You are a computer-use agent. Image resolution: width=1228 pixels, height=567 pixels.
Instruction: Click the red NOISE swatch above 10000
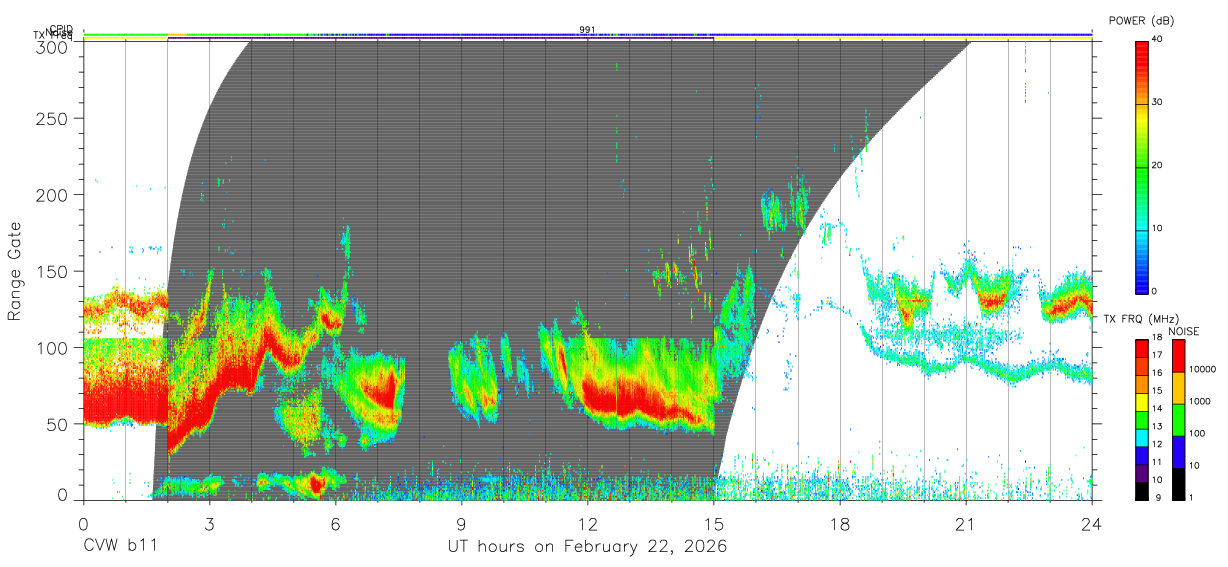1179,356
